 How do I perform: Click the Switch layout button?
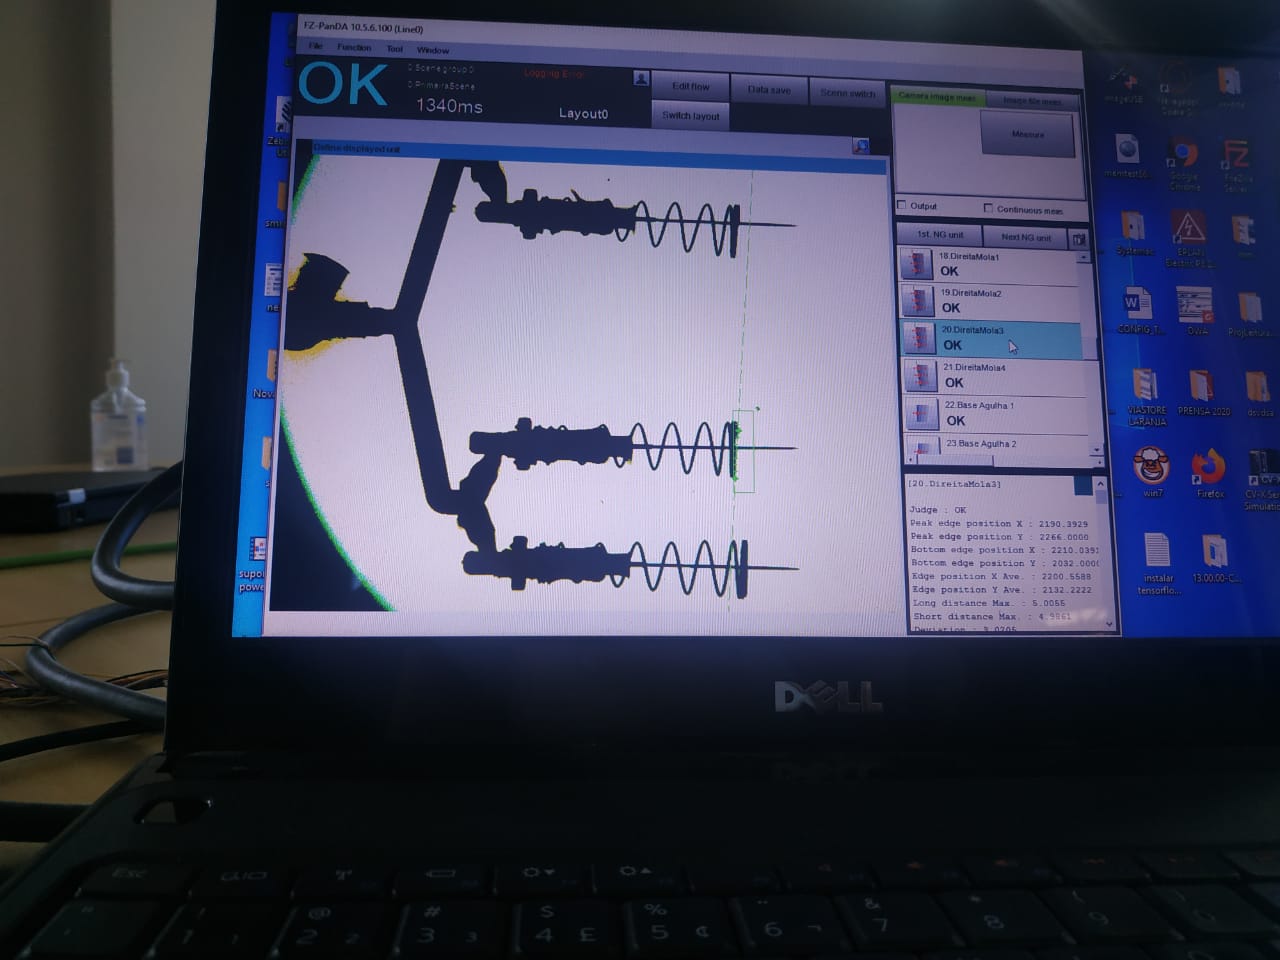point(691,115)
